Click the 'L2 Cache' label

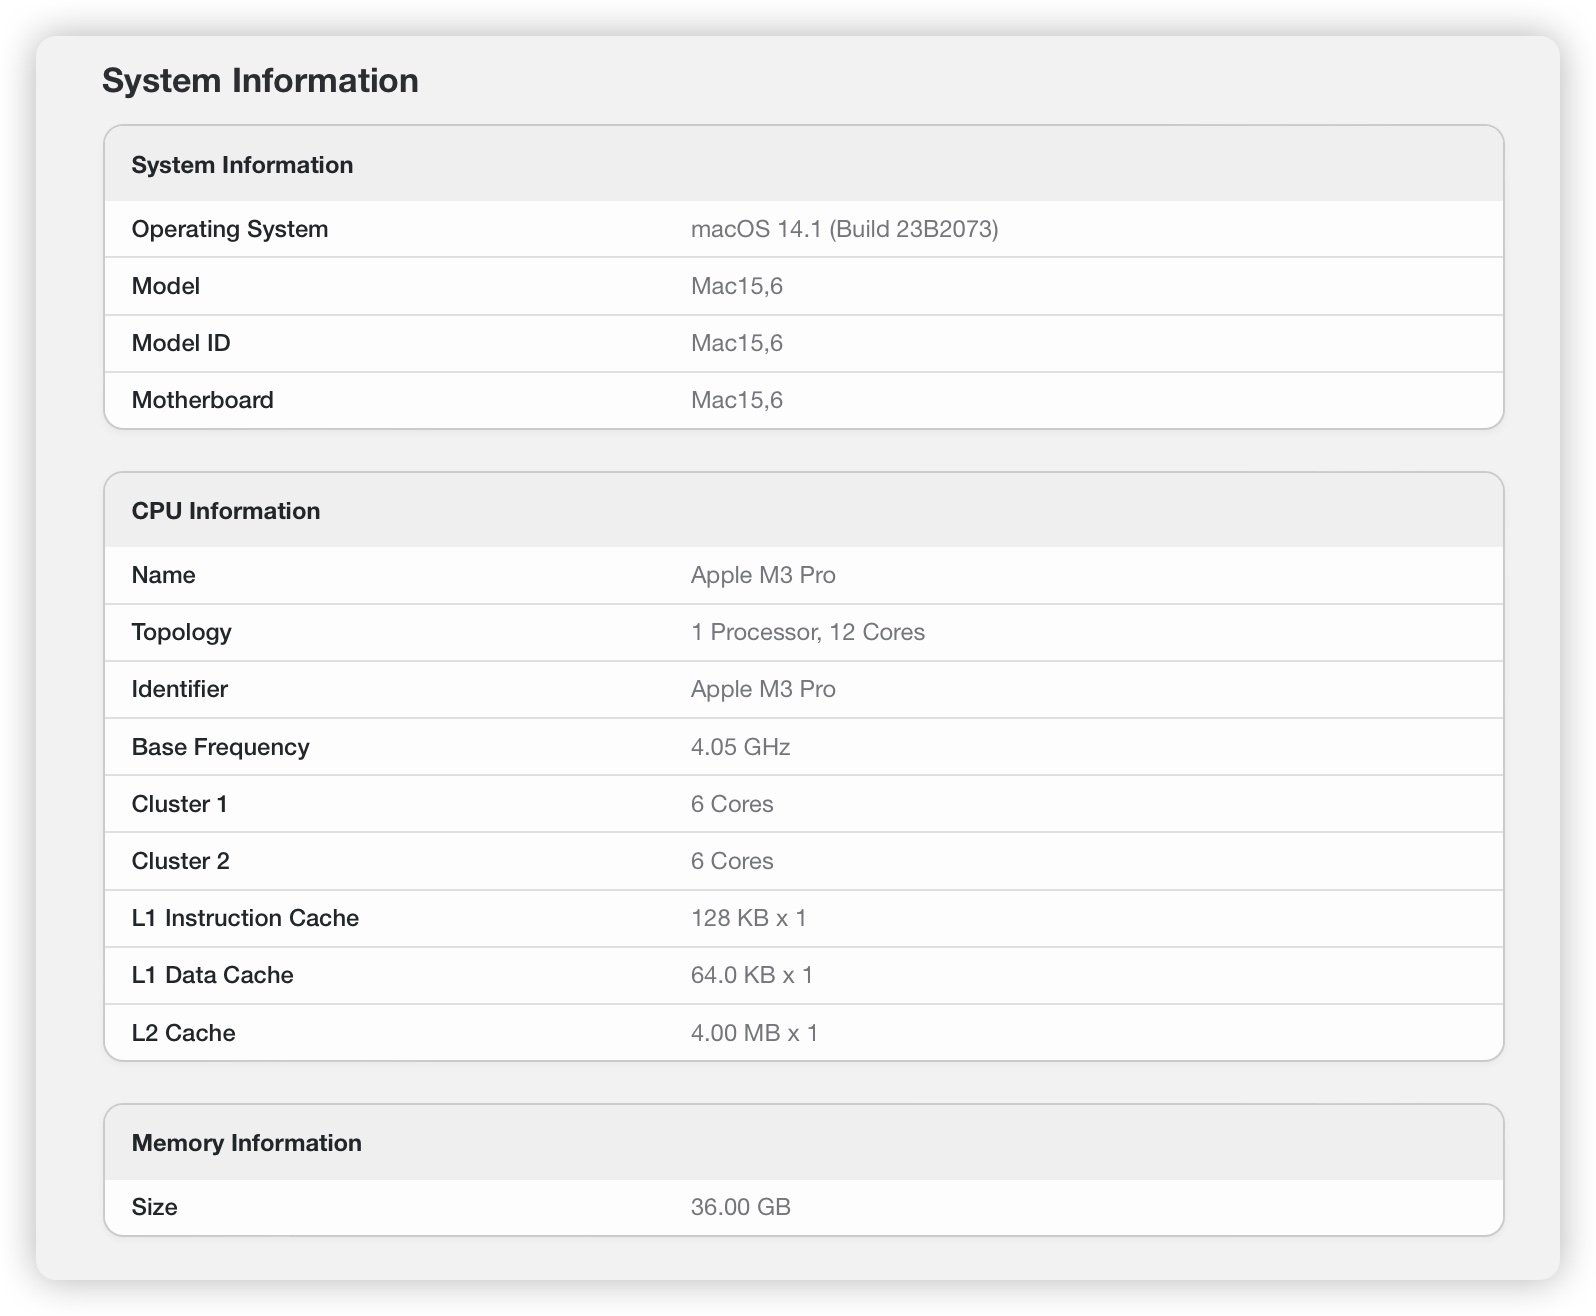[183, 1033]
